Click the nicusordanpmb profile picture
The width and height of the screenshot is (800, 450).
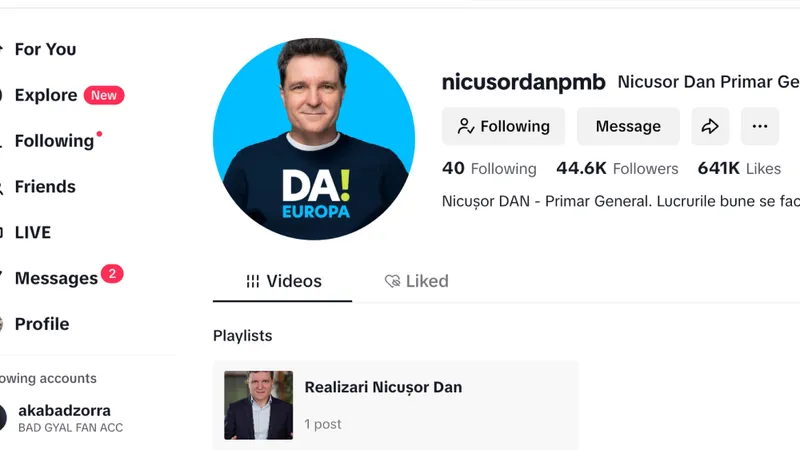coord(314,139)
